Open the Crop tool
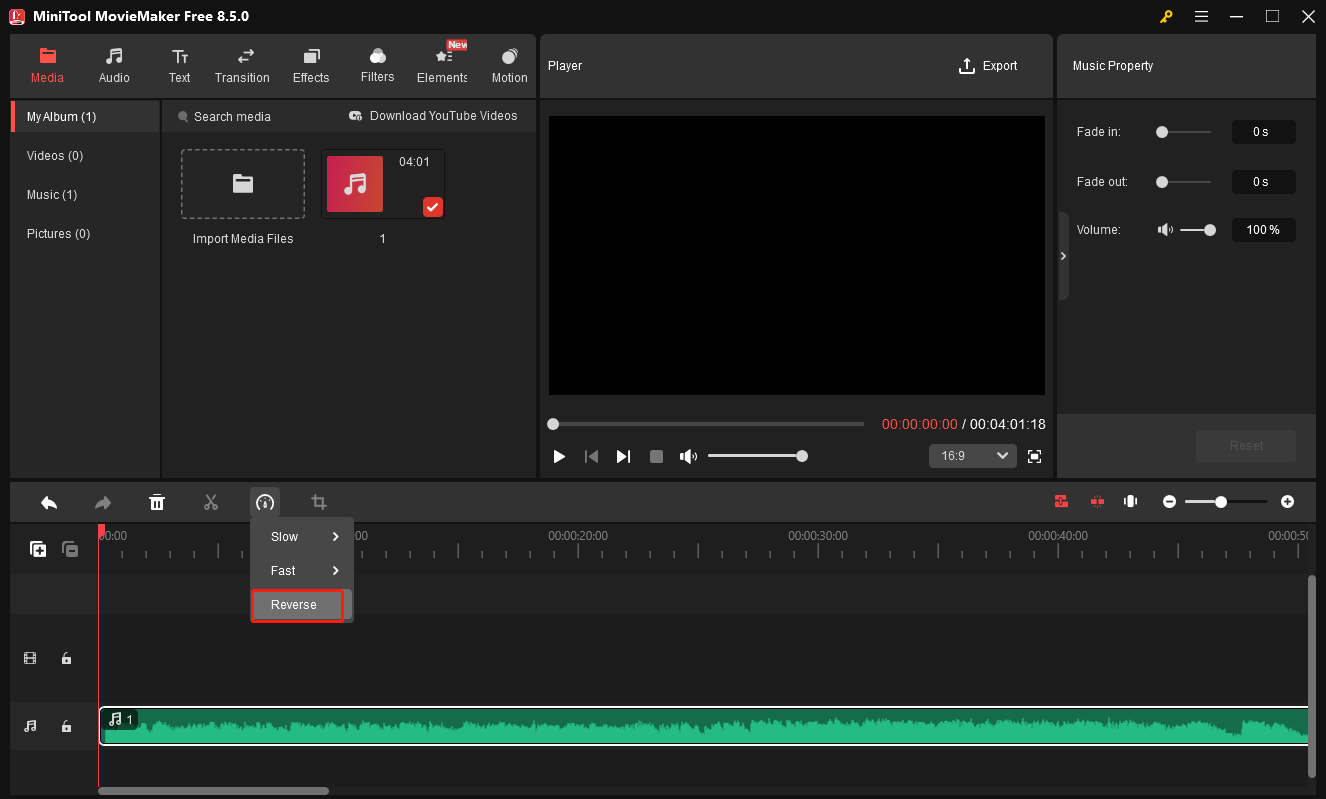1326x799 pixels. [318, 502]
